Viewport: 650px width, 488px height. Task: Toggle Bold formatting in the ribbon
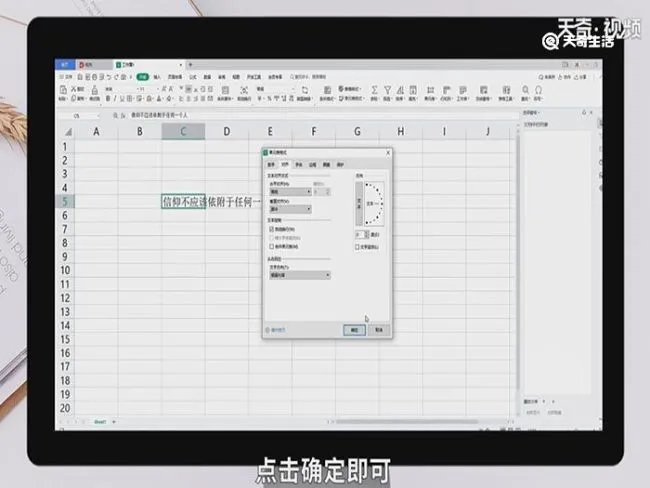pyautogui.click(x=108, y=99)
